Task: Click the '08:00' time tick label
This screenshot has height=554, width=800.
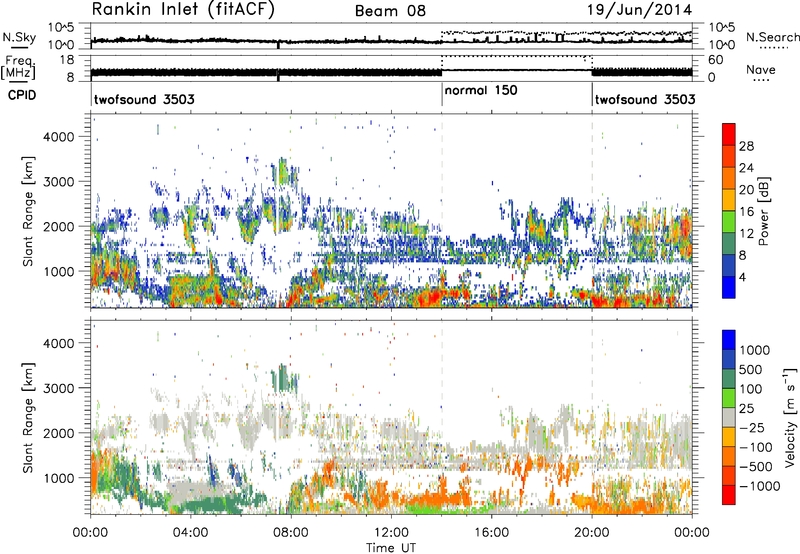Action: (291, 533)
